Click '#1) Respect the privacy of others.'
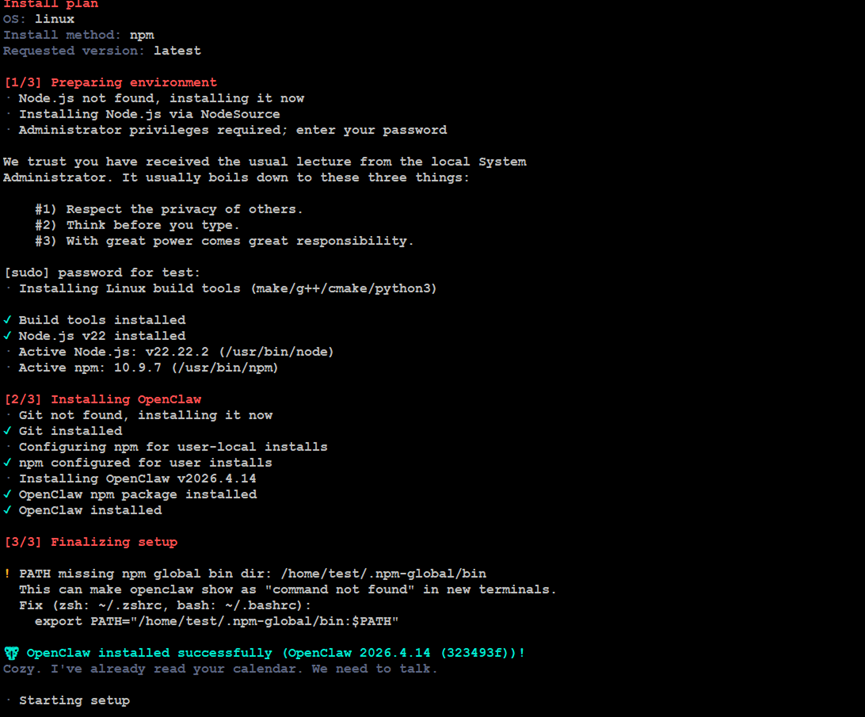This screenshot has width=865, height=717. point(169,210)
